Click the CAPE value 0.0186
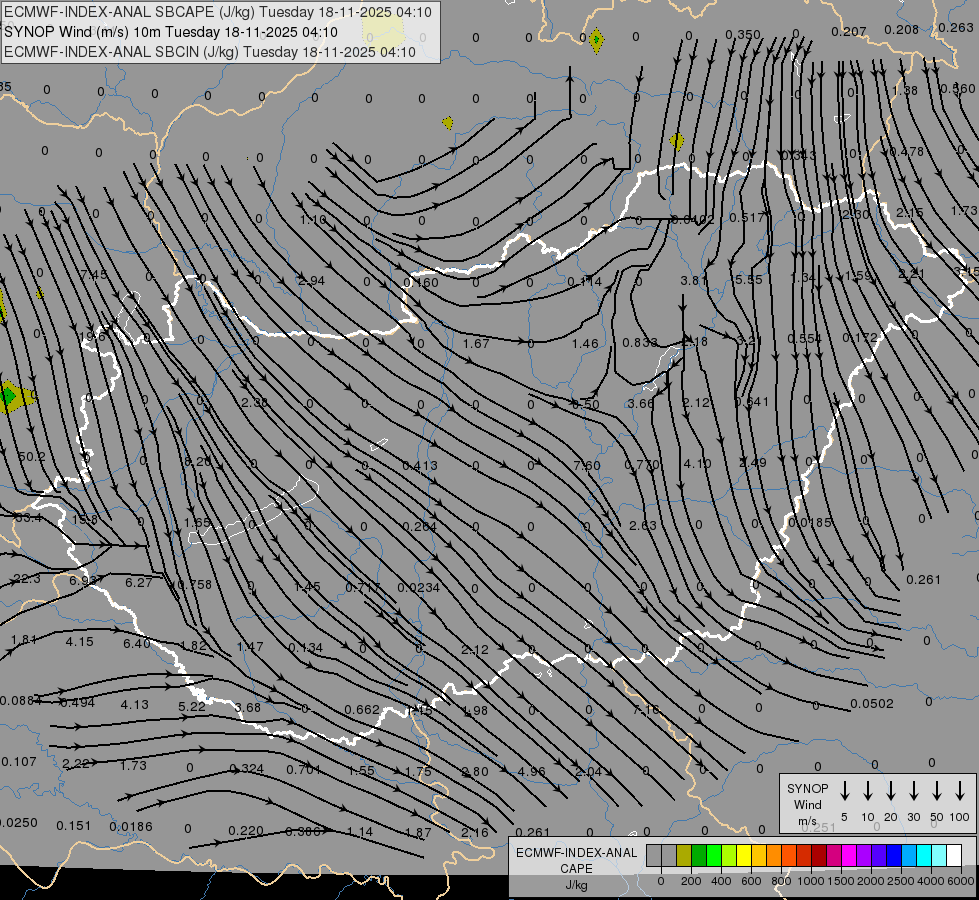 [131, 826]
